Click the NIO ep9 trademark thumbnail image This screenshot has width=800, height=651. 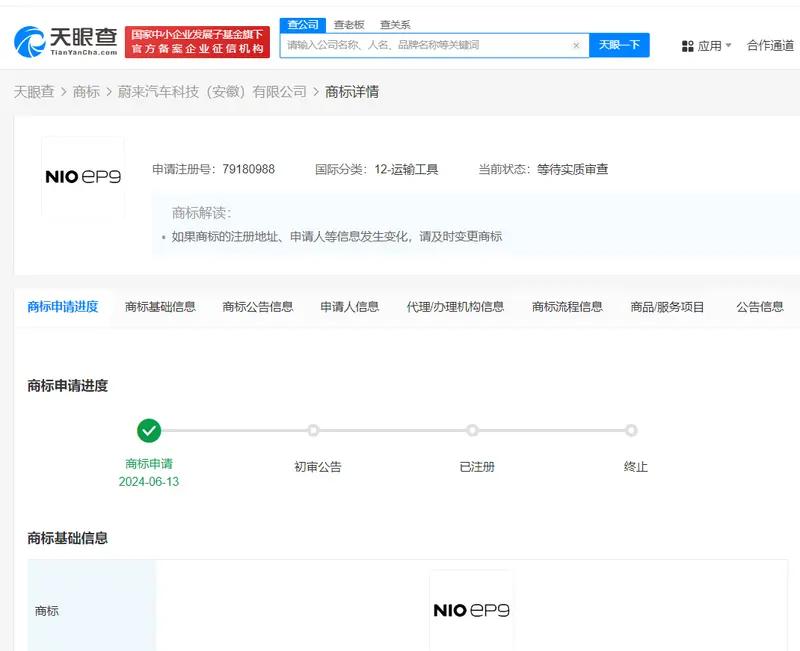(x=83, y=176)
